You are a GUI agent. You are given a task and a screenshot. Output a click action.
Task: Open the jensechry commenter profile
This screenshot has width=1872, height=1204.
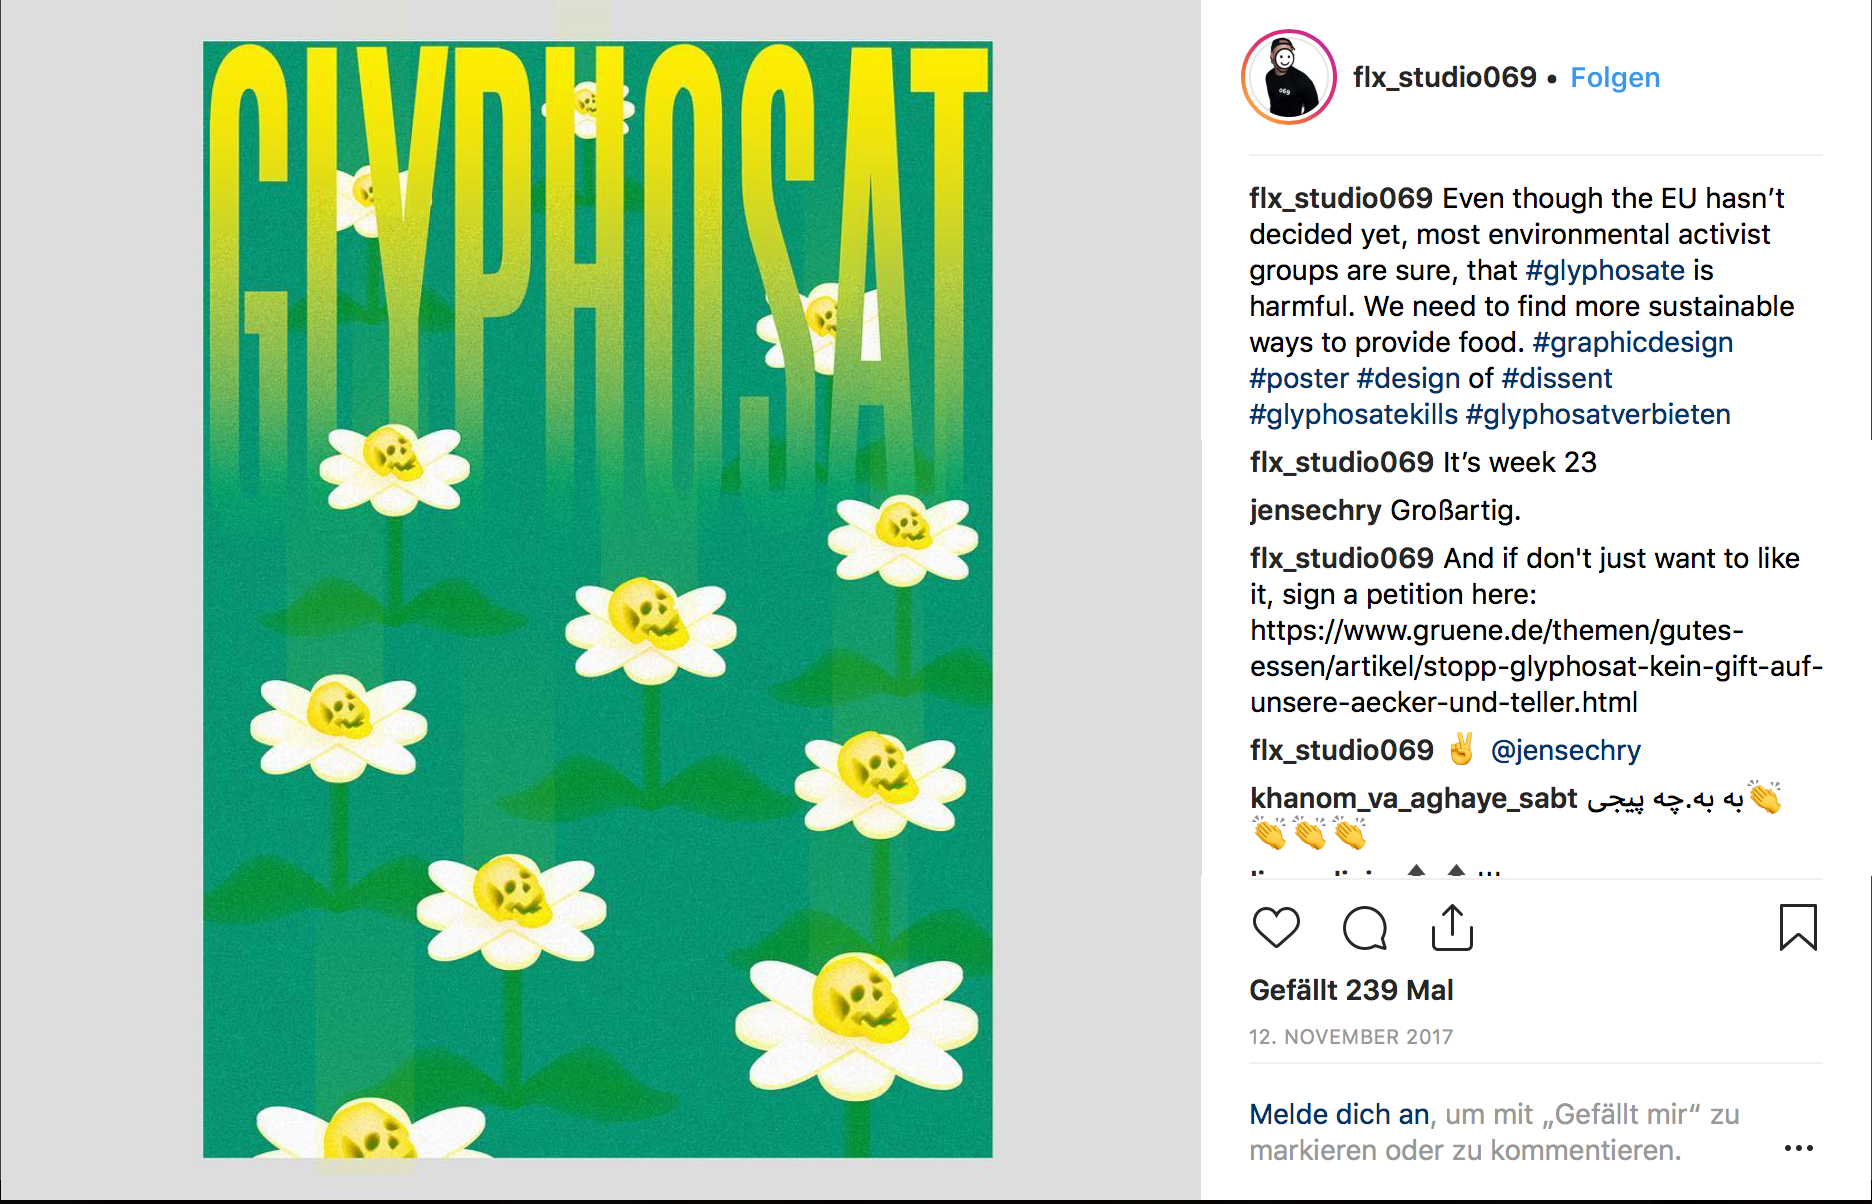pyautogui.click(x=1315, y=510)
